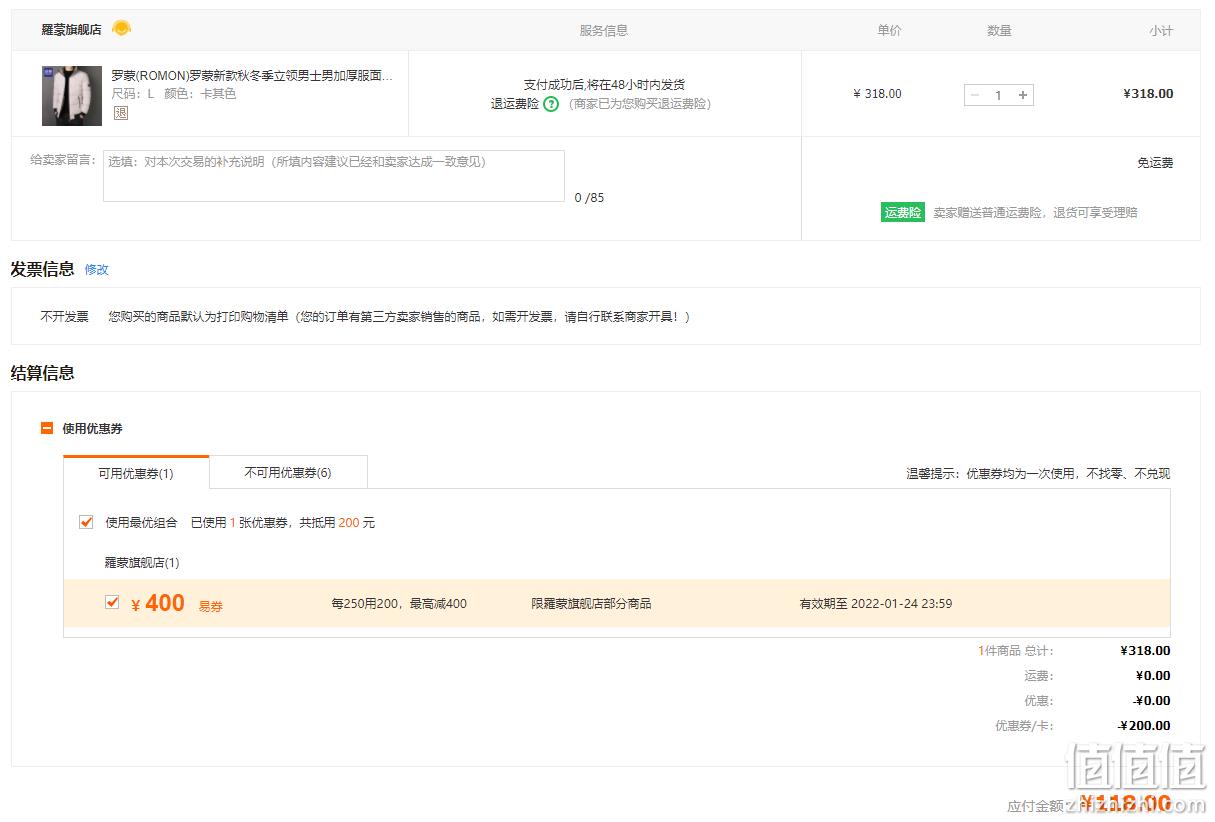Toggle the 使用最优组合 checkbox
The height and width of the screenshot is (822, 1215).
click(x=87, y=522)
